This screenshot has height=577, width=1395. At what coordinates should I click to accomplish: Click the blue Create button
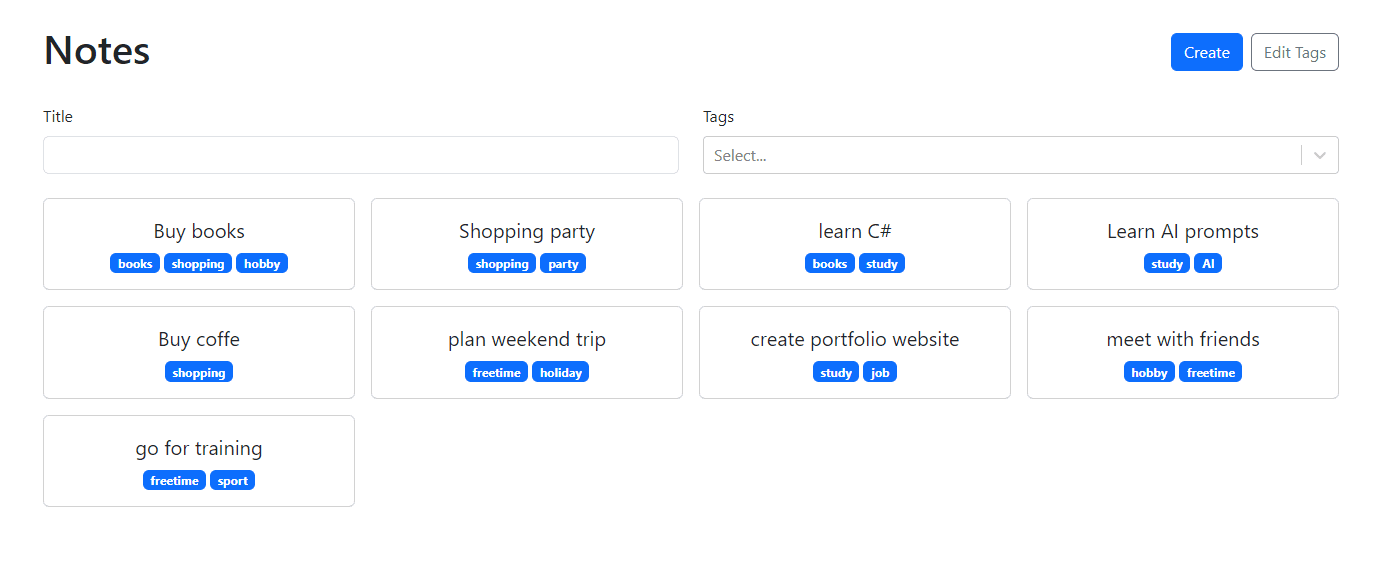1206,52
